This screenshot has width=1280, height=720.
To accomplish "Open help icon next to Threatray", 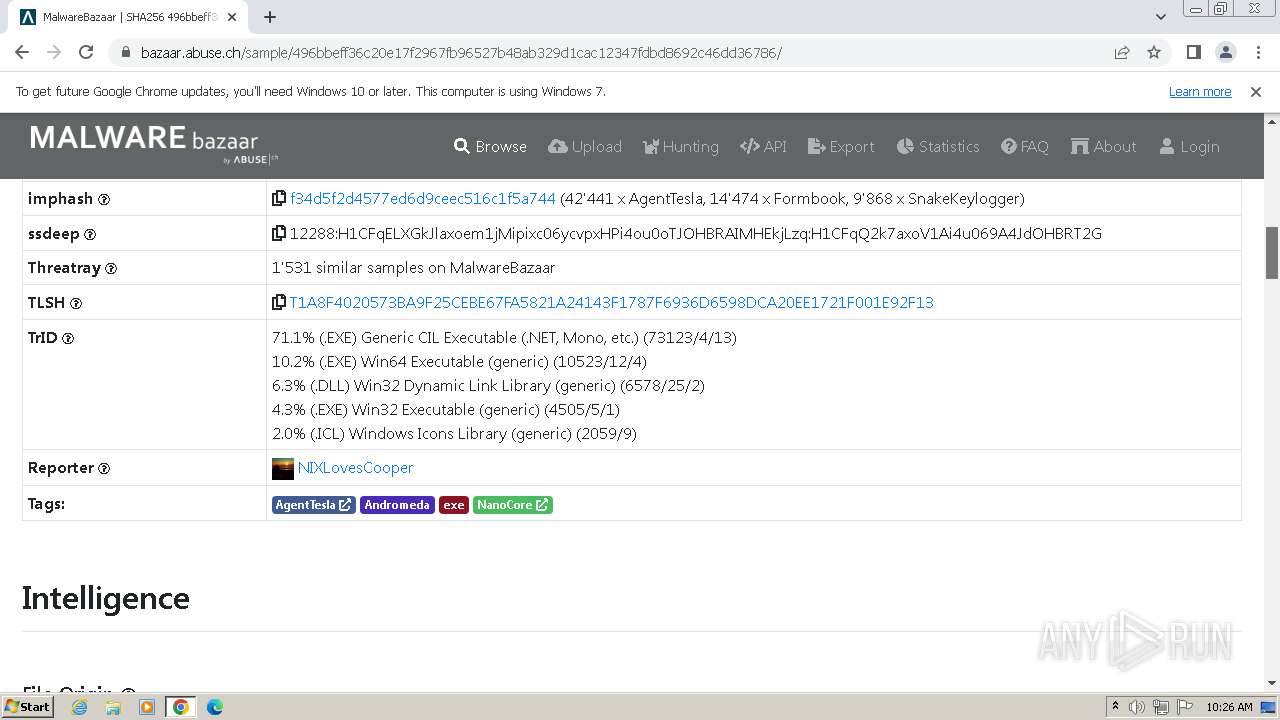I will click(x=111, y=268).
